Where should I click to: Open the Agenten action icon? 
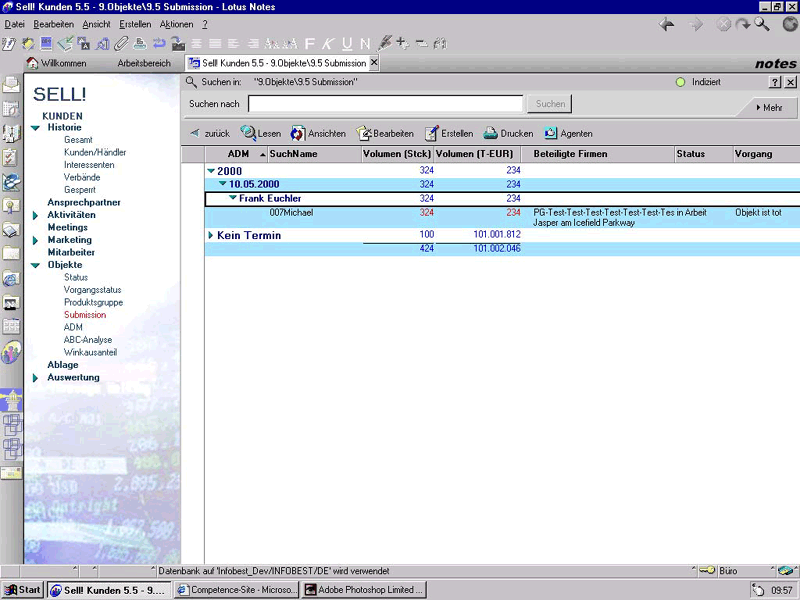551,133
